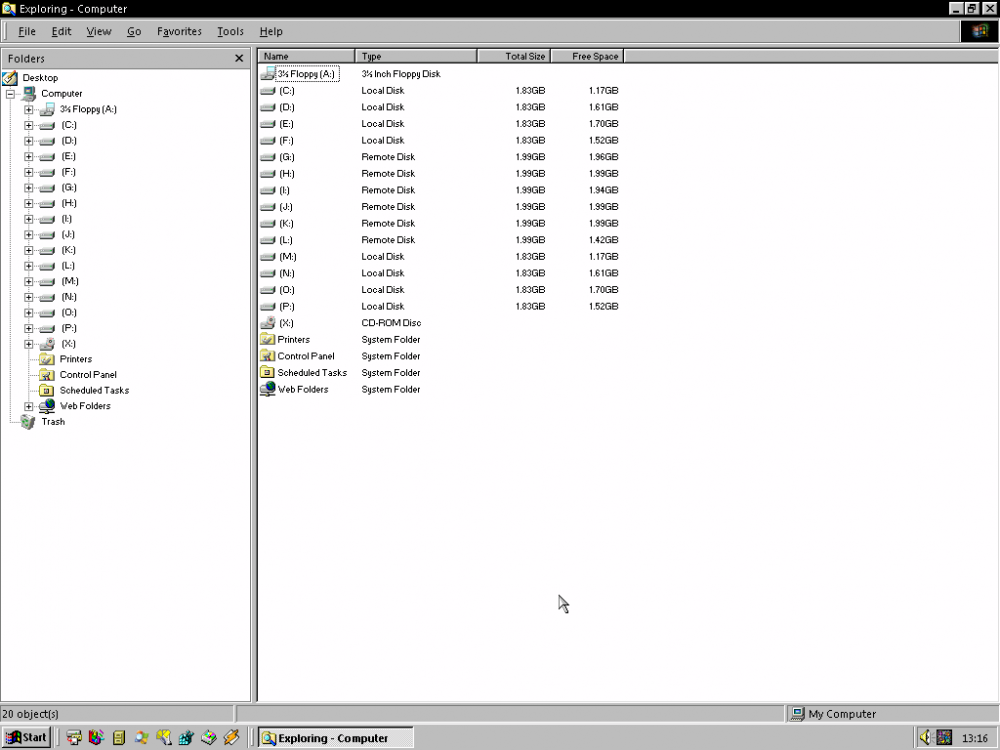Expand the (X:) CD-ROM tree node
Image resolution: width=1000 pixels, height=750 pixels.
tap(29, 344)
